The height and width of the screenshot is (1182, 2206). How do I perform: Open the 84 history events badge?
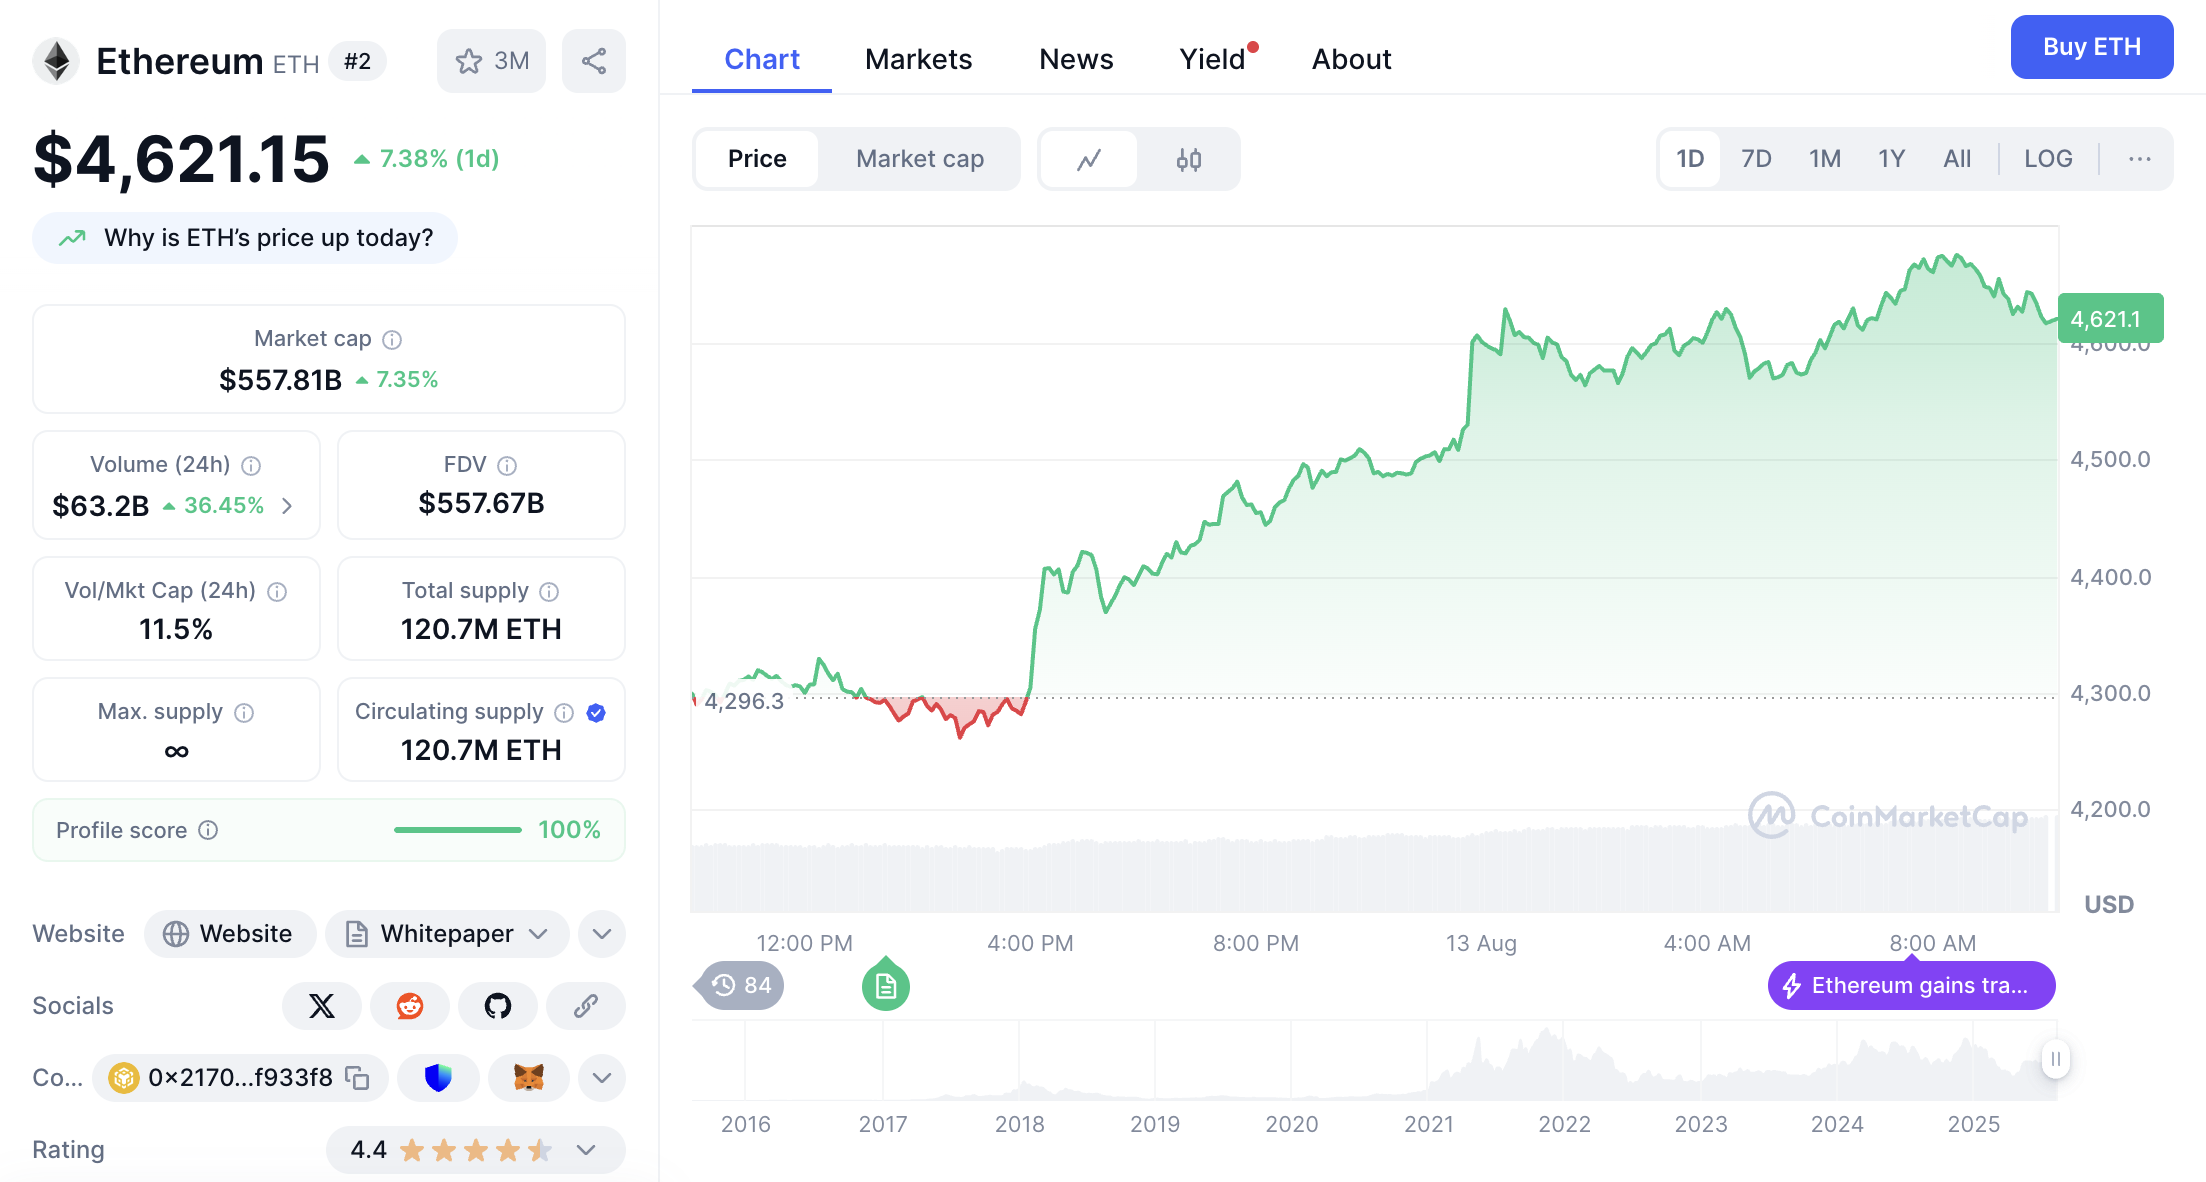(x=741, y=986)
